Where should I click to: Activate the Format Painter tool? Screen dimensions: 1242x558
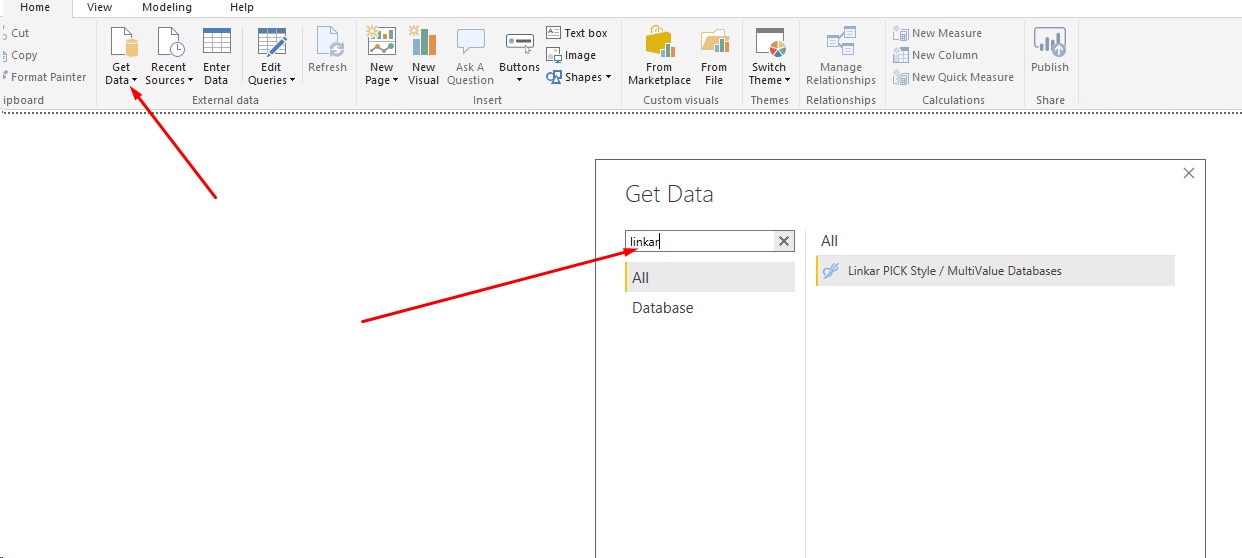tap(45, 77)
